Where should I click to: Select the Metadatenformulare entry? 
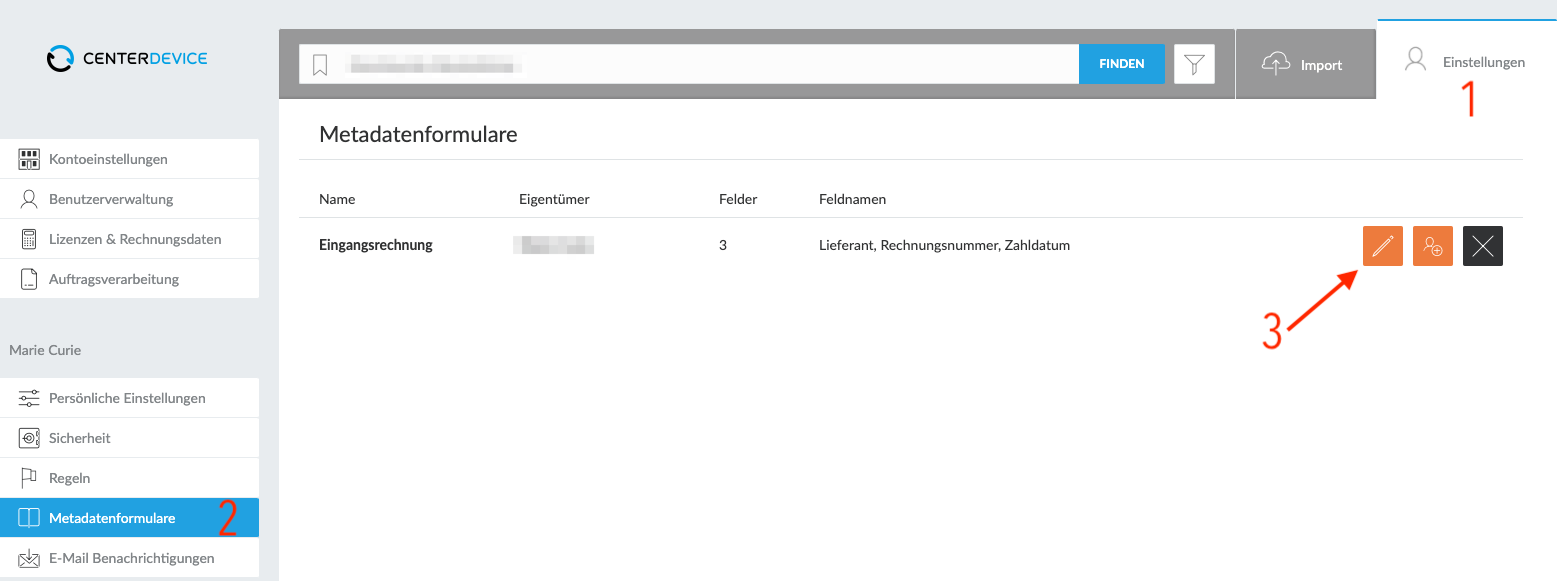(x=130, y=518)
